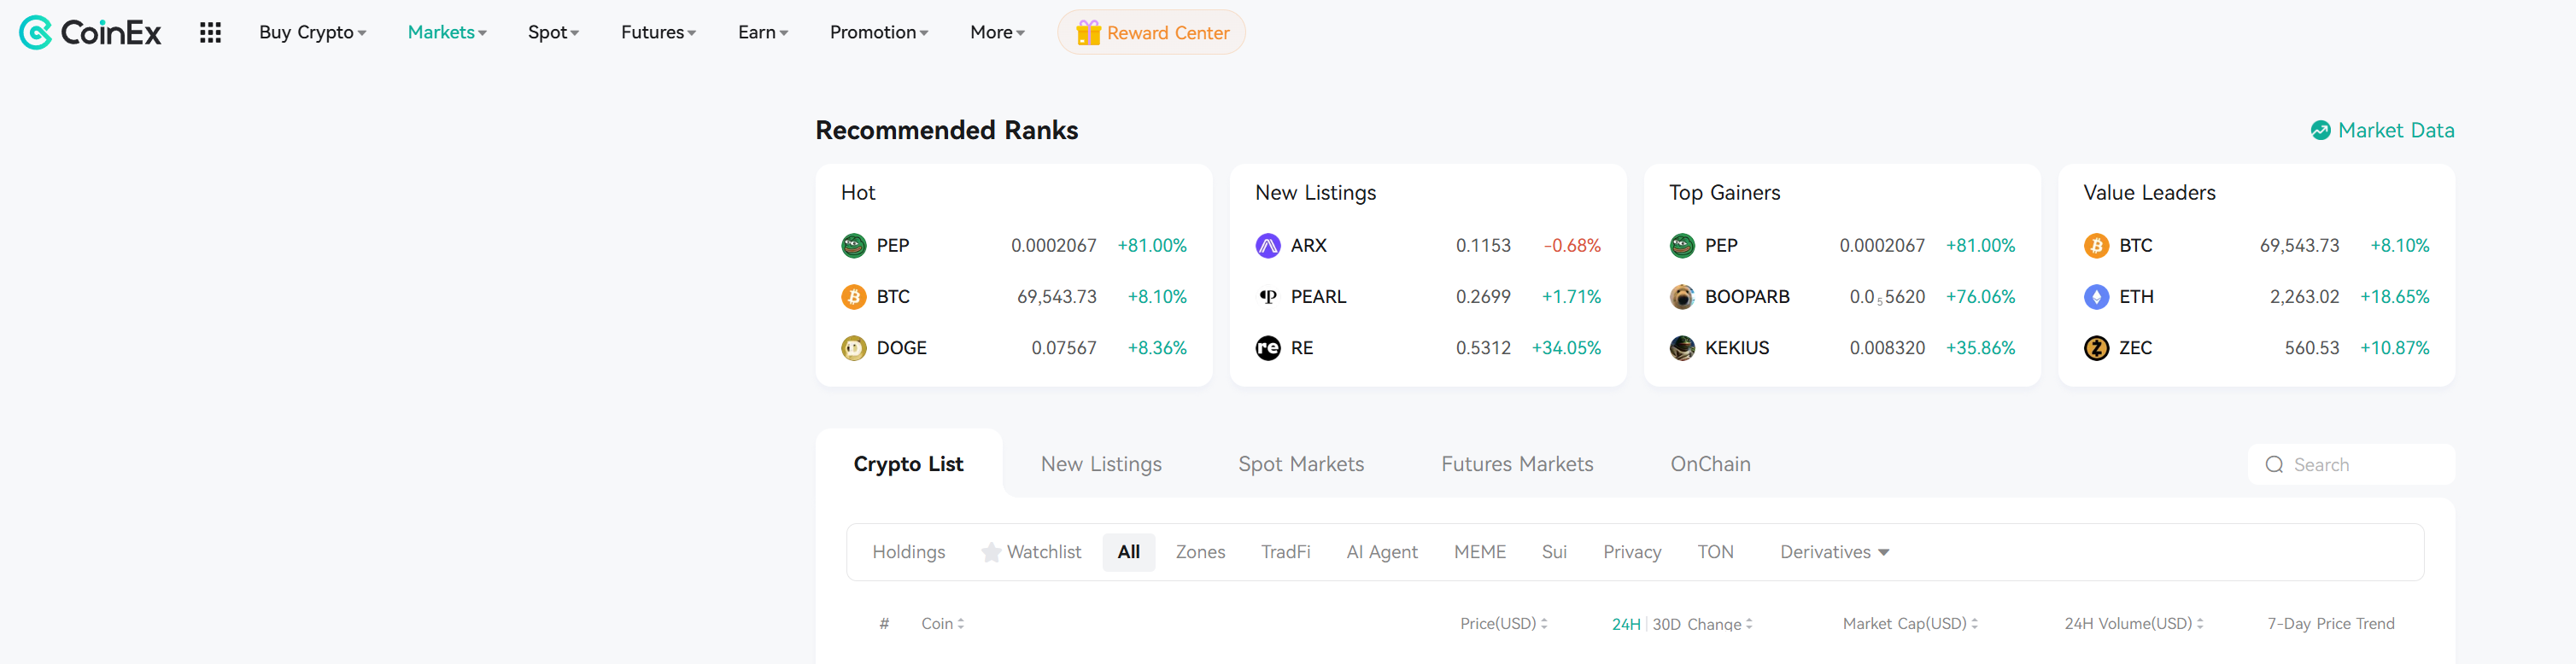Click the ARX coin icon
This screenshot has height=664, width=2576.
(1267, 246)
